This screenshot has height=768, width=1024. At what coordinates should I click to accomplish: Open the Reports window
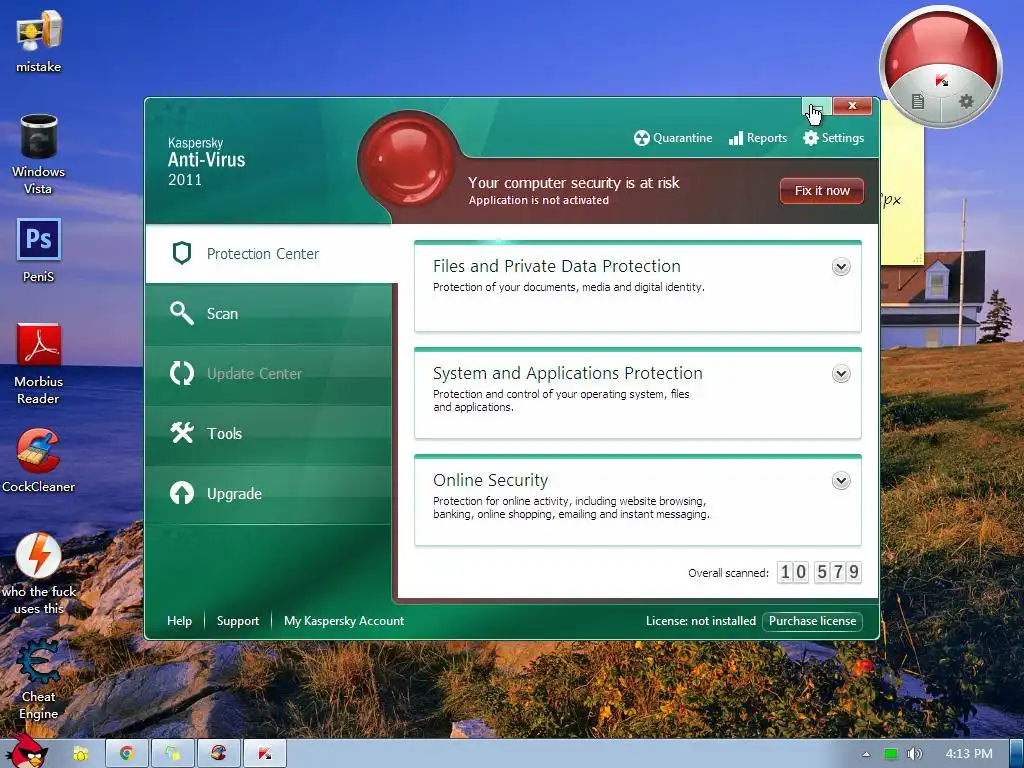pyautogui.click(x=758, y=138)
